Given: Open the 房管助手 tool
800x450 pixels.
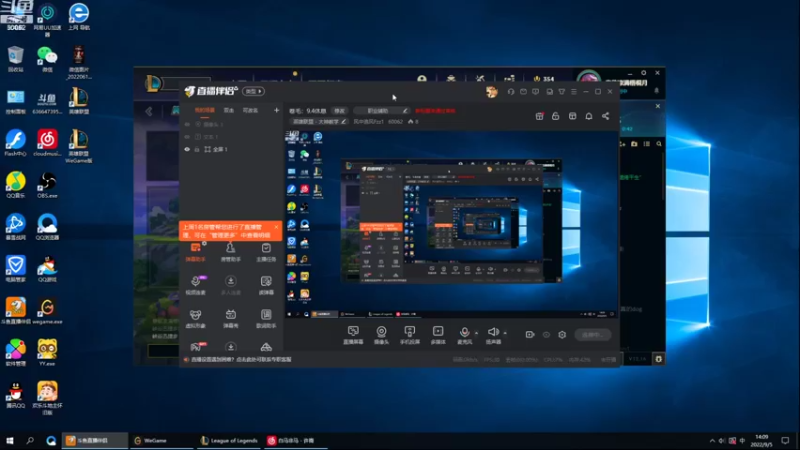Looking at the screenshot, I should point(231,252).
